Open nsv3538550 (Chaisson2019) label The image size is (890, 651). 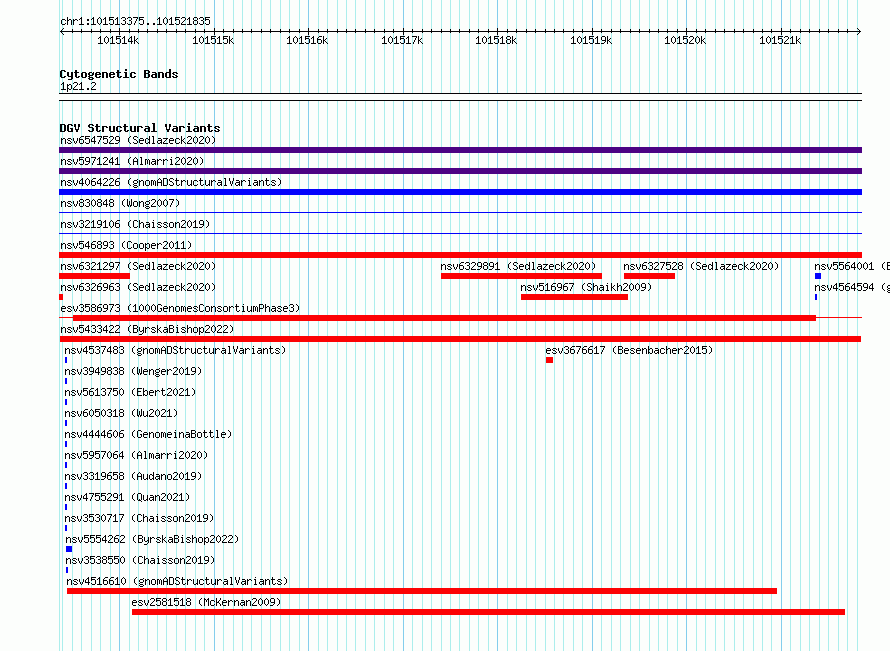(x=140, y=560)
